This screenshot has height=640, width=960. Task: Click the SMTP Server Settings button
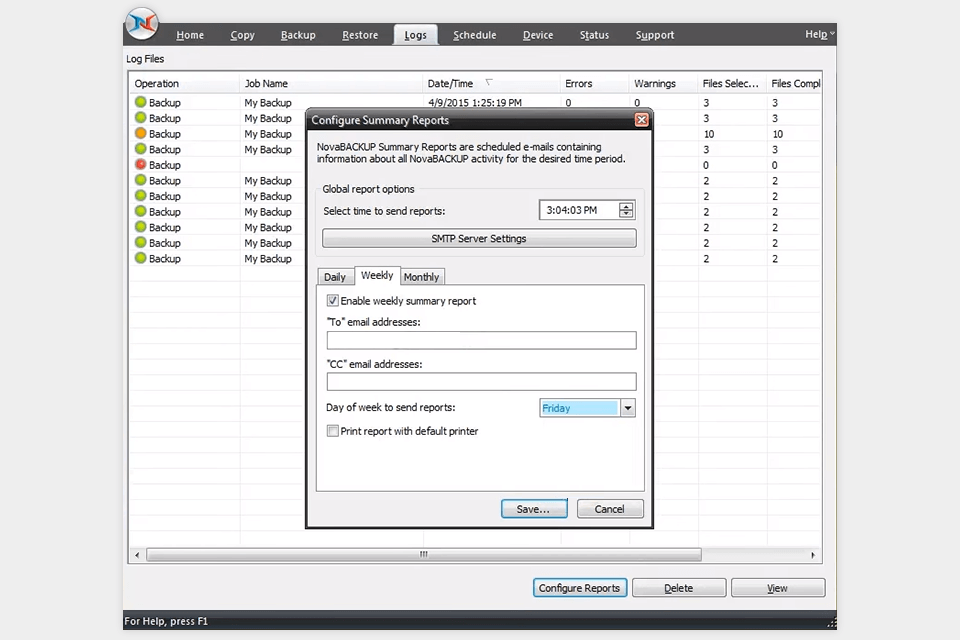pos(478,238)
